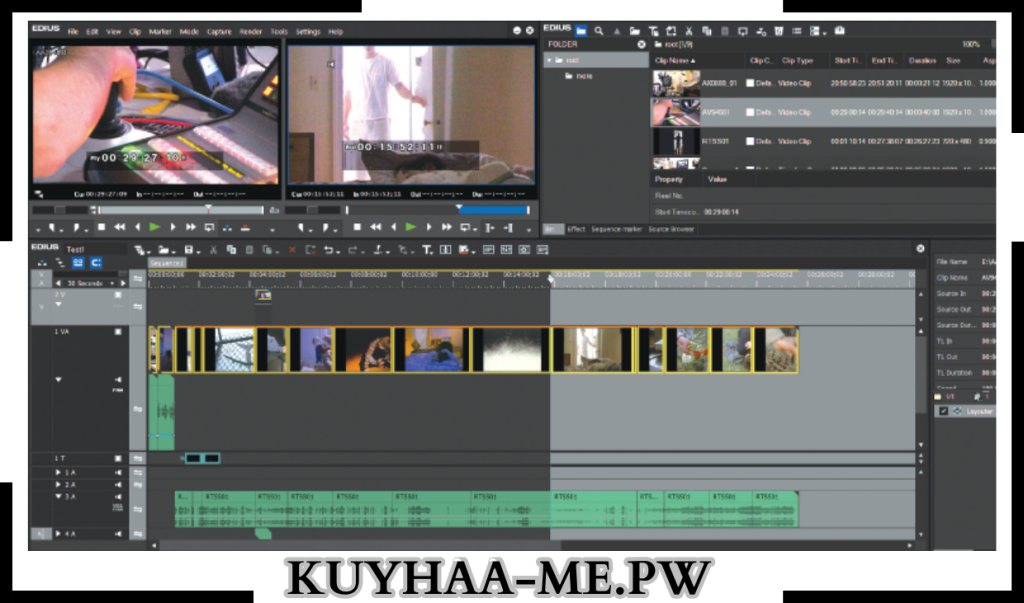The width and height of the screenshot is (1024, 603).
Task: Switch to the Sequence marker tab
Action: [x=616, y=229]
